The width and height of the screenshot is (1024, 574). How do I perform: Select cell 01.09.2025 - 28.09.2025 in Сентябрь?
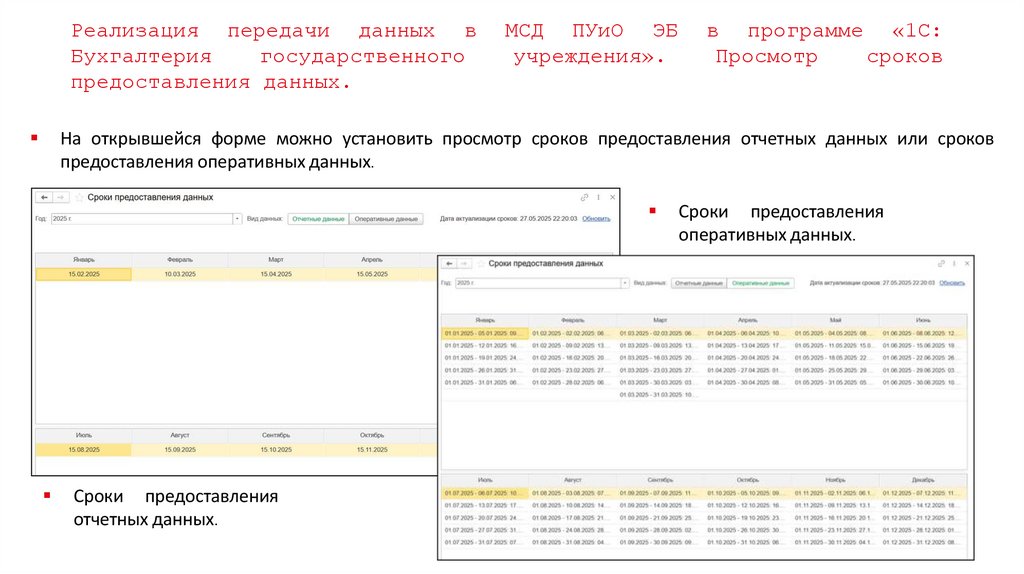pyautogui.click(x=660, y=530)
